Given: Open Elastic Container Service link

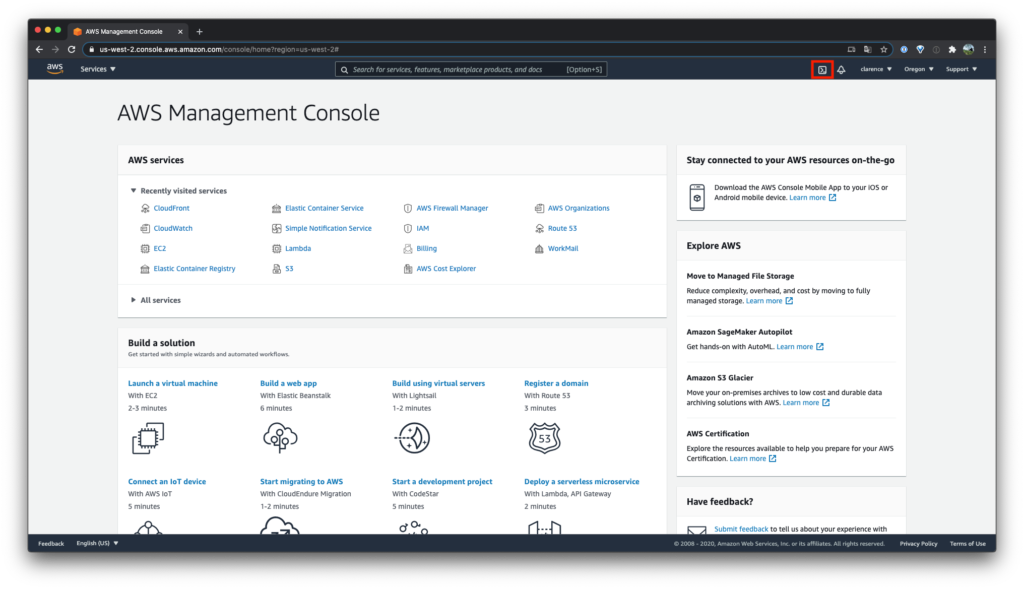Looking at the screenshot, I should click(325, 208).
